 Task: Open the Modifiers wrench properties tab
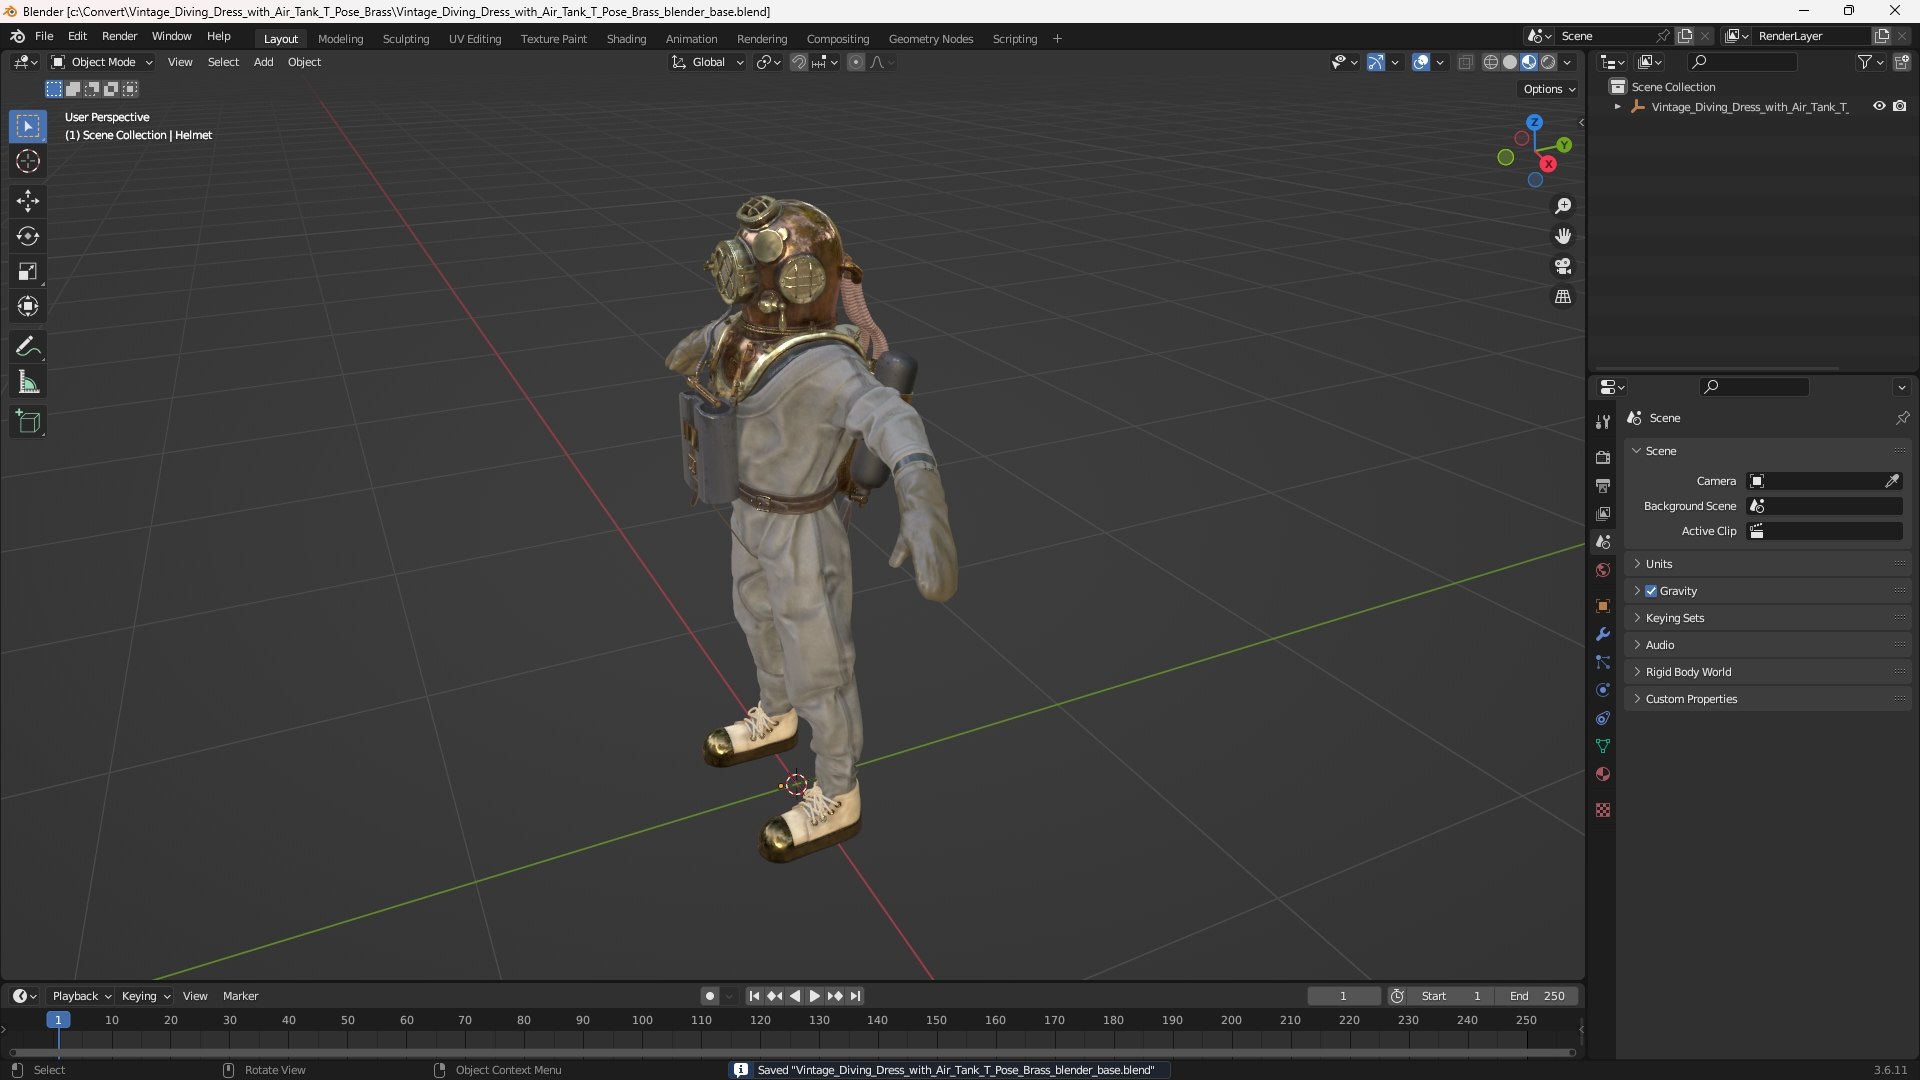click(1603, 634)
